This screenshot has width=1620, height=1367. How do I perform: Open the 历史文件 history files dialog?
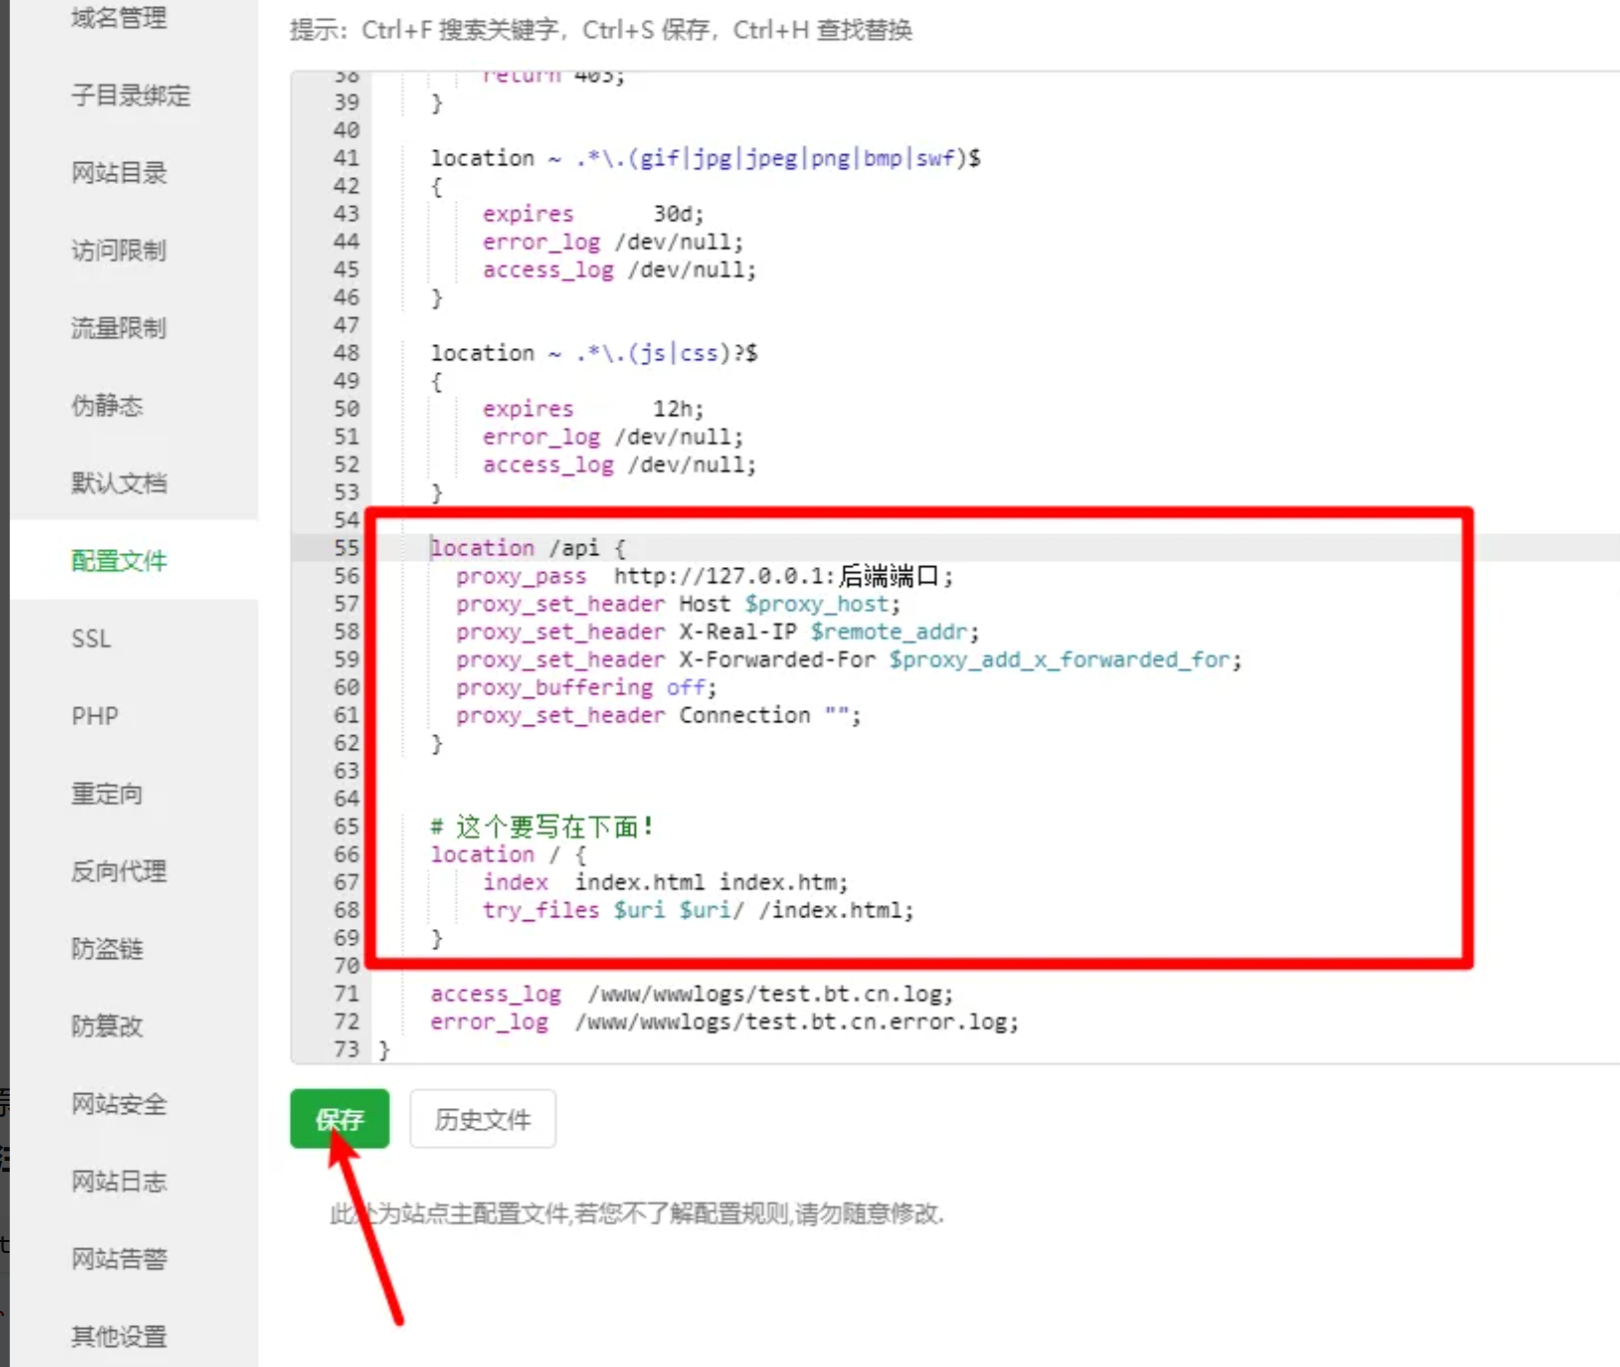click(482, 1119)
